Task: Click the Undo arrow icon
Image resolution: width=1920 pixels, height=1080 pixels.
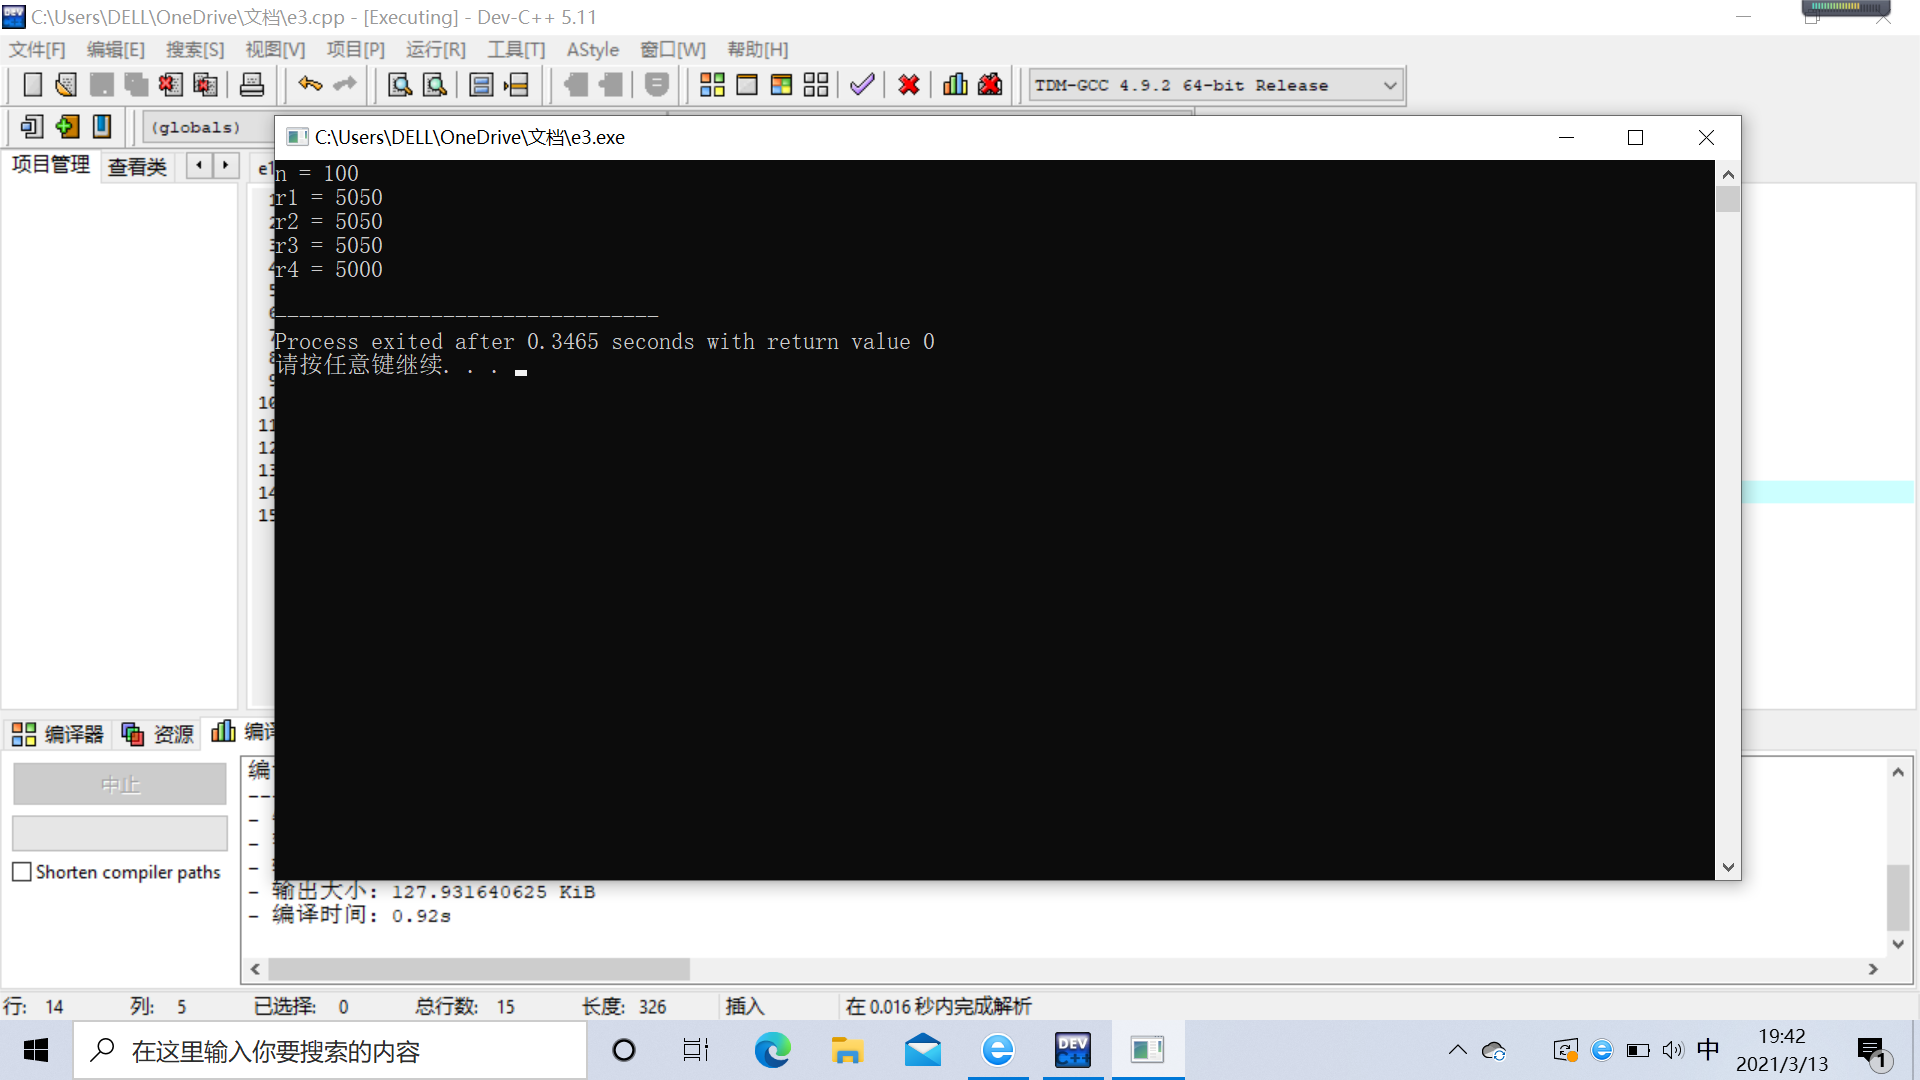Action: click(x=310, y=85)
